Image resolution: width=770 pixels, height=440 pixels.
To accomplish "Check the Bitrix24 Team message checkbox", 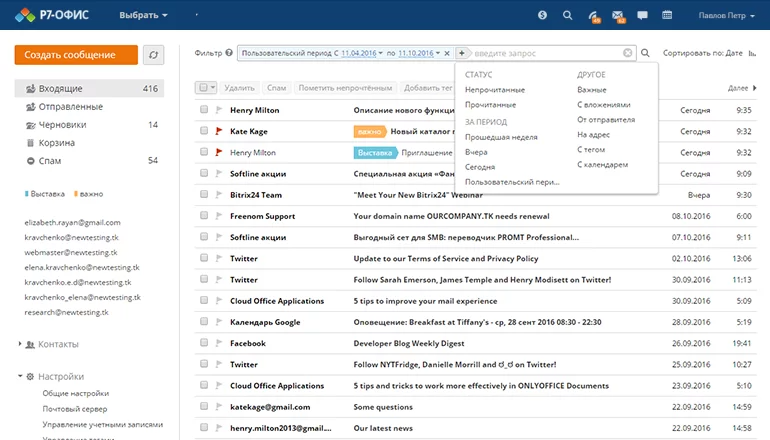I will click(204, 194).
